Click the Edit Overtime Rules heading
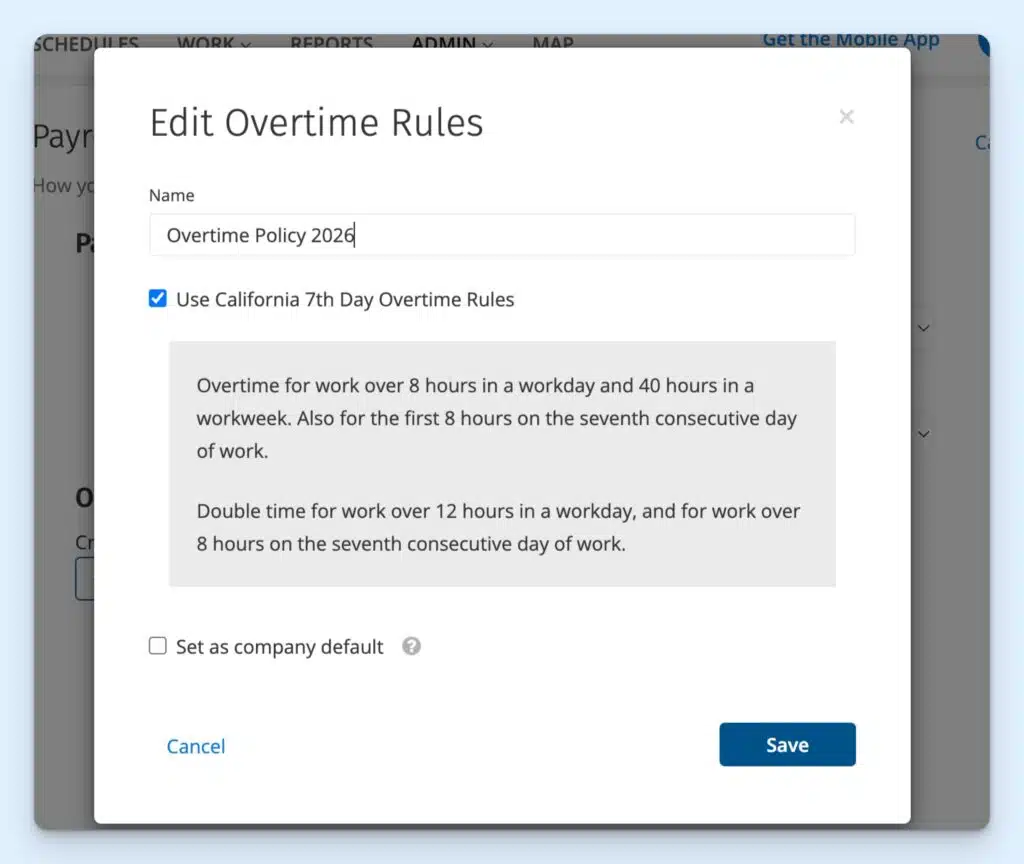This screenshot has height=864, width=1024. click(317, 121)
